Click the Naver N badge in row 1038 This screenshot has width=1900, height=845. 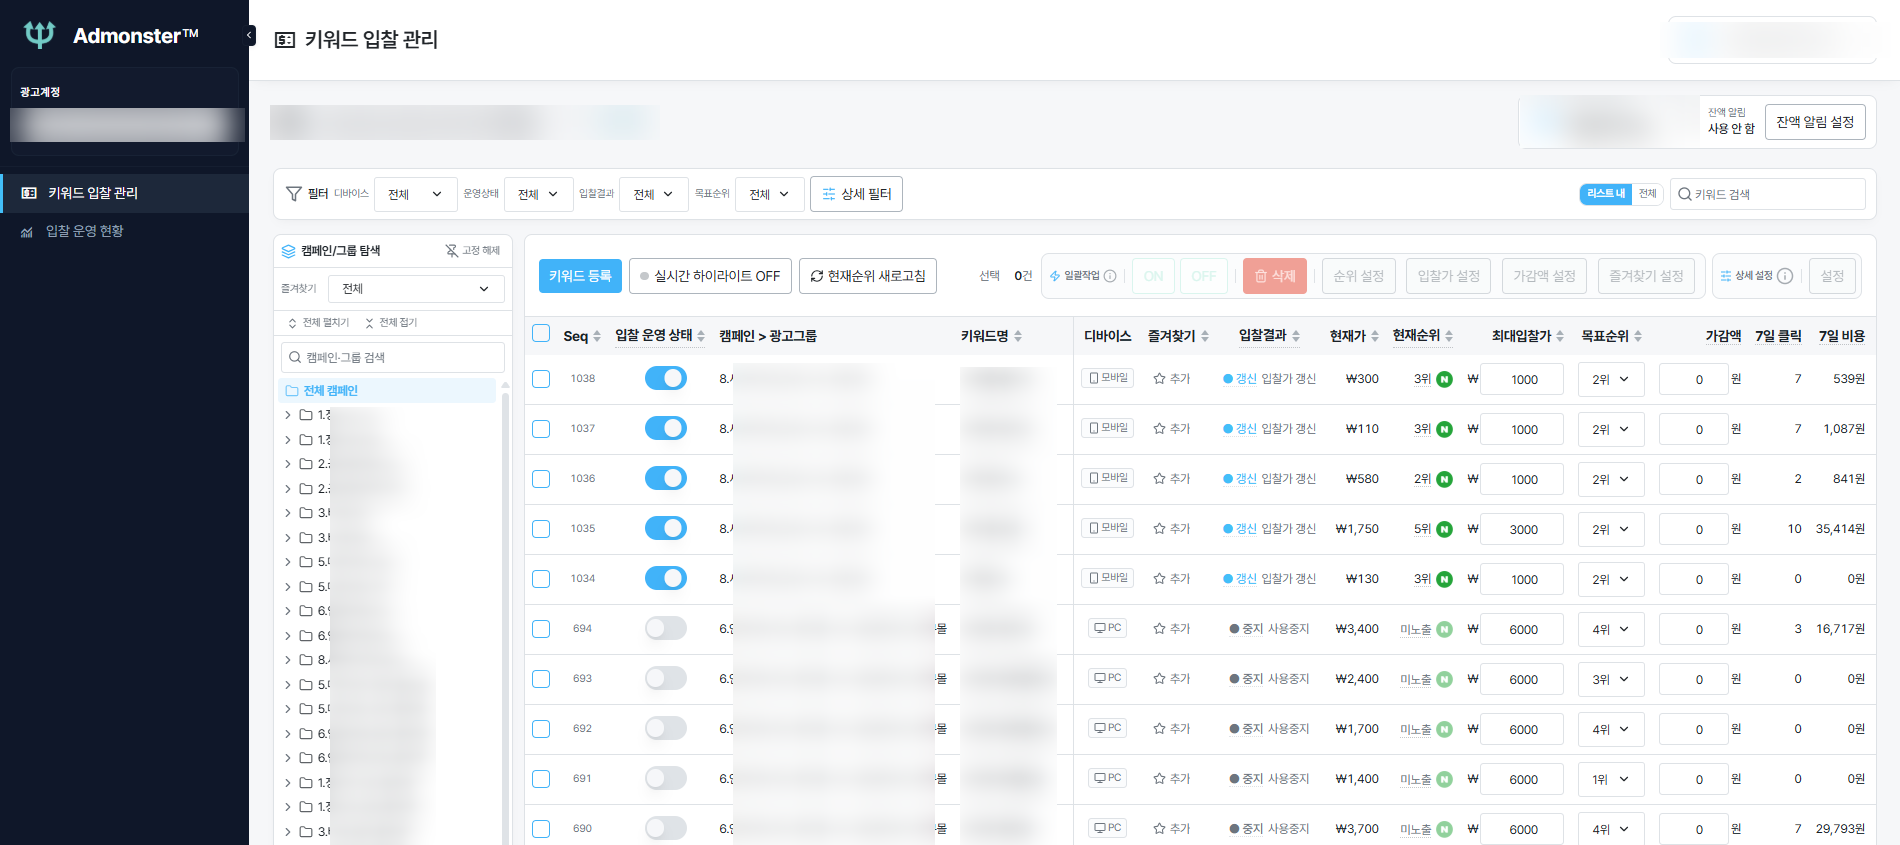(x=1444, y=379)
